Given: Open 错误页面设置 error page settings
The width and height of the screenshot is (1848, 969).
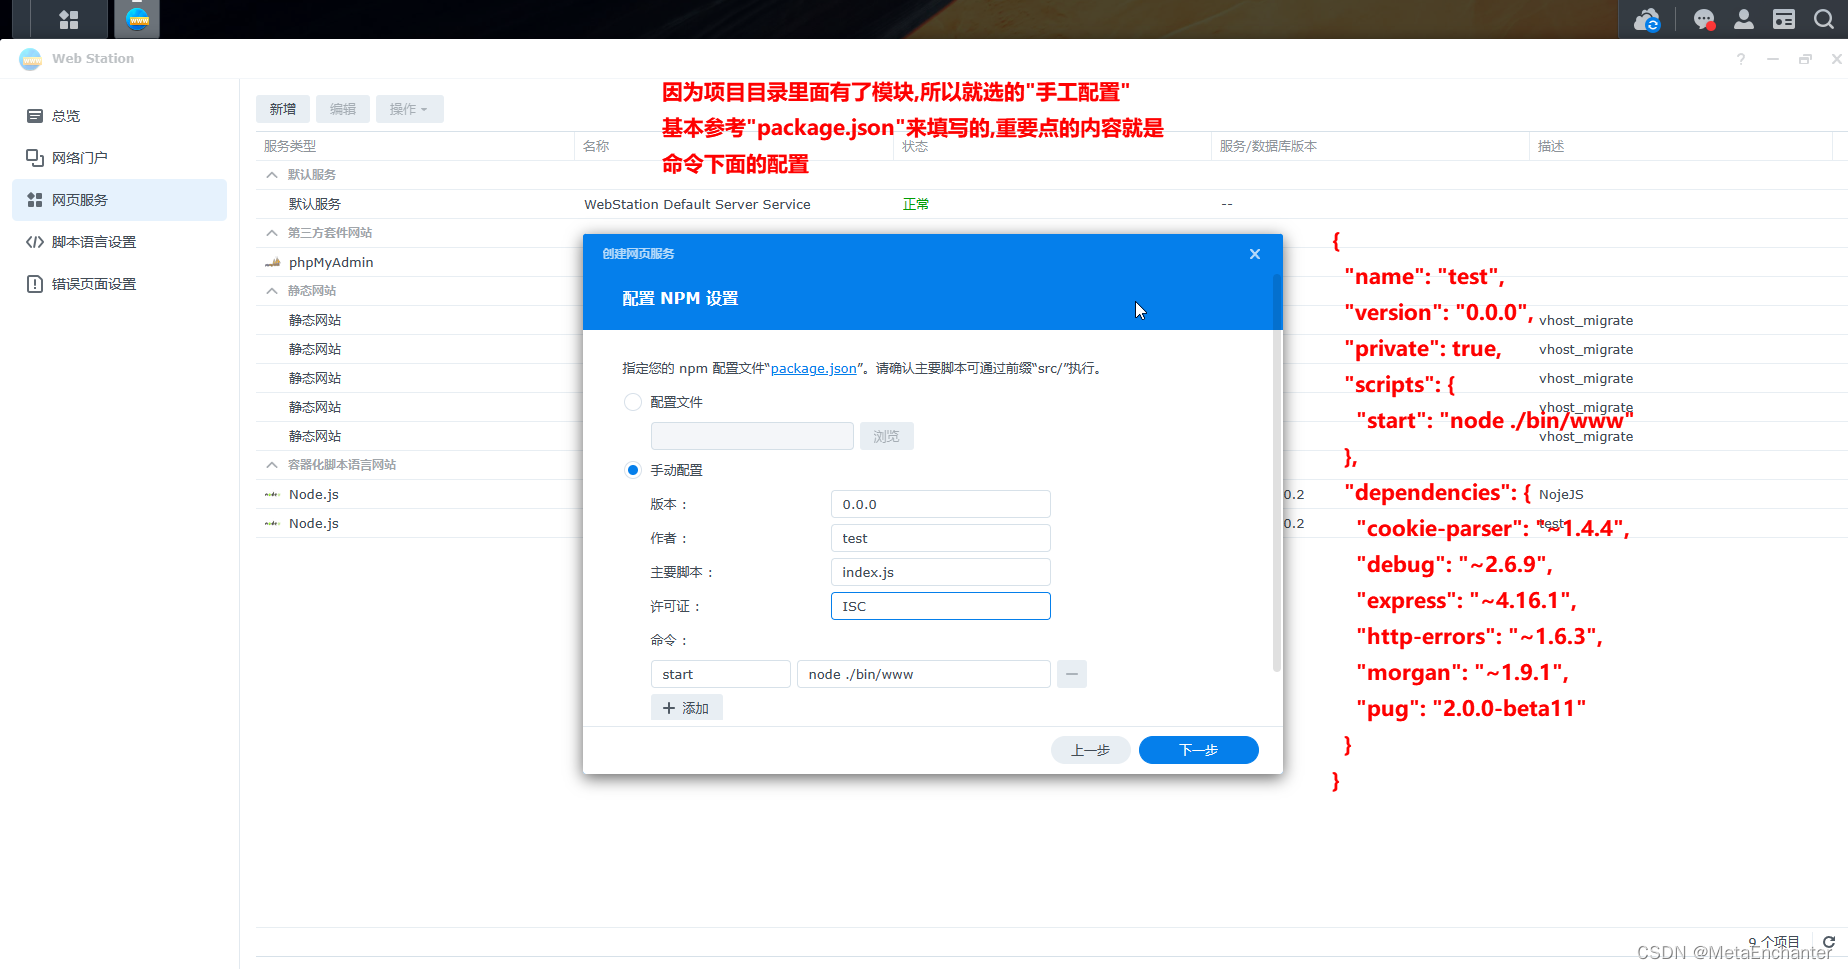Looking at the screenshot, I should 119,284.
